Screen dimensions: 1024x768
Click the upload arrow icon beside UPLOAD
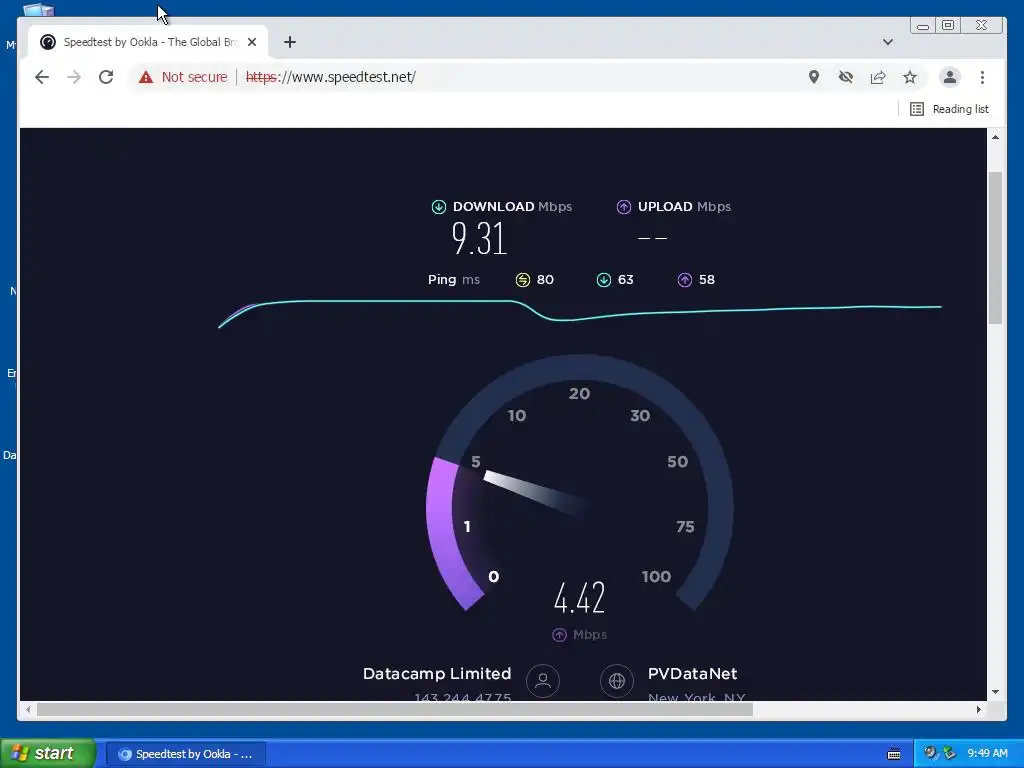624,207
